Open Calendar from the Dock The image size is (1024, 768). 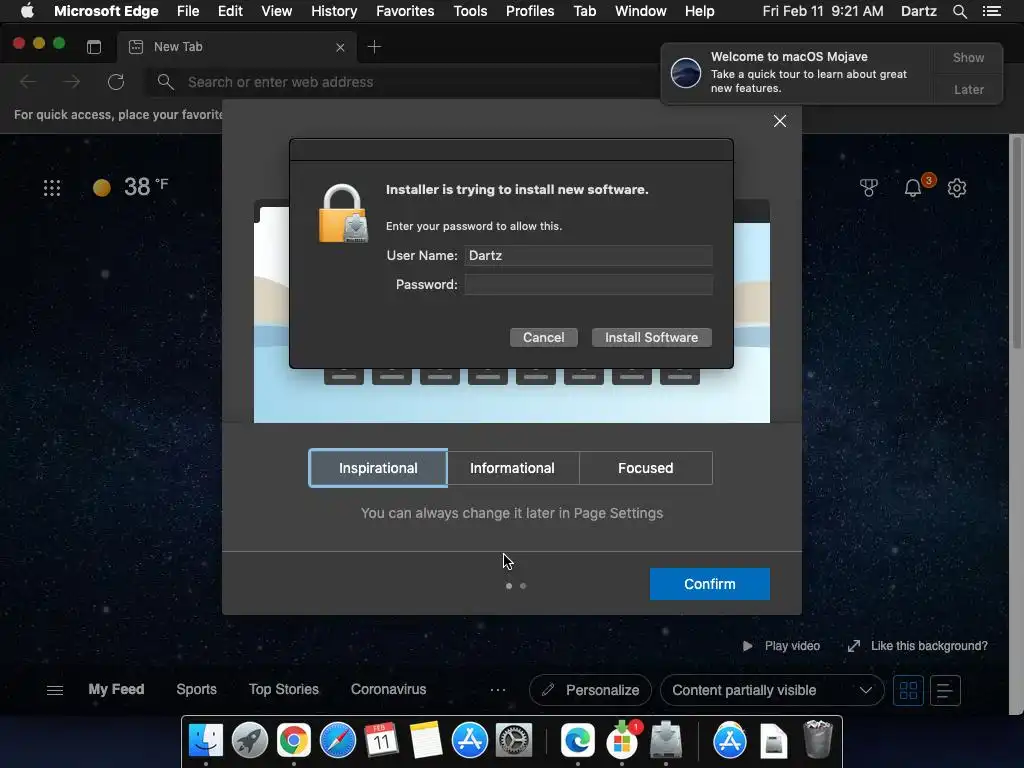click(381, 741)
